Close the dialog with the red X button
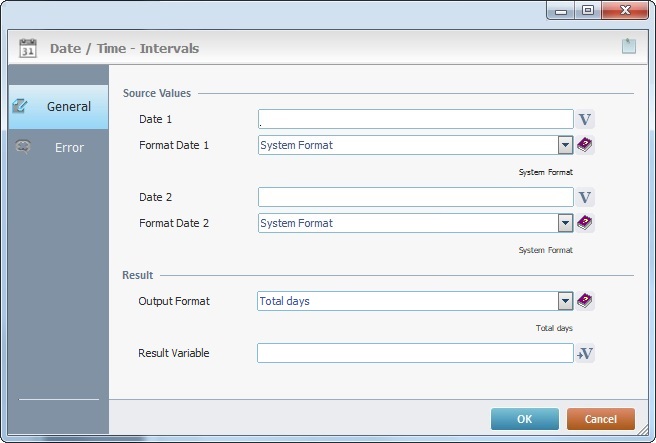Image resolution: width=656 pixels, height=443 pixels. [x=627, y=10]
